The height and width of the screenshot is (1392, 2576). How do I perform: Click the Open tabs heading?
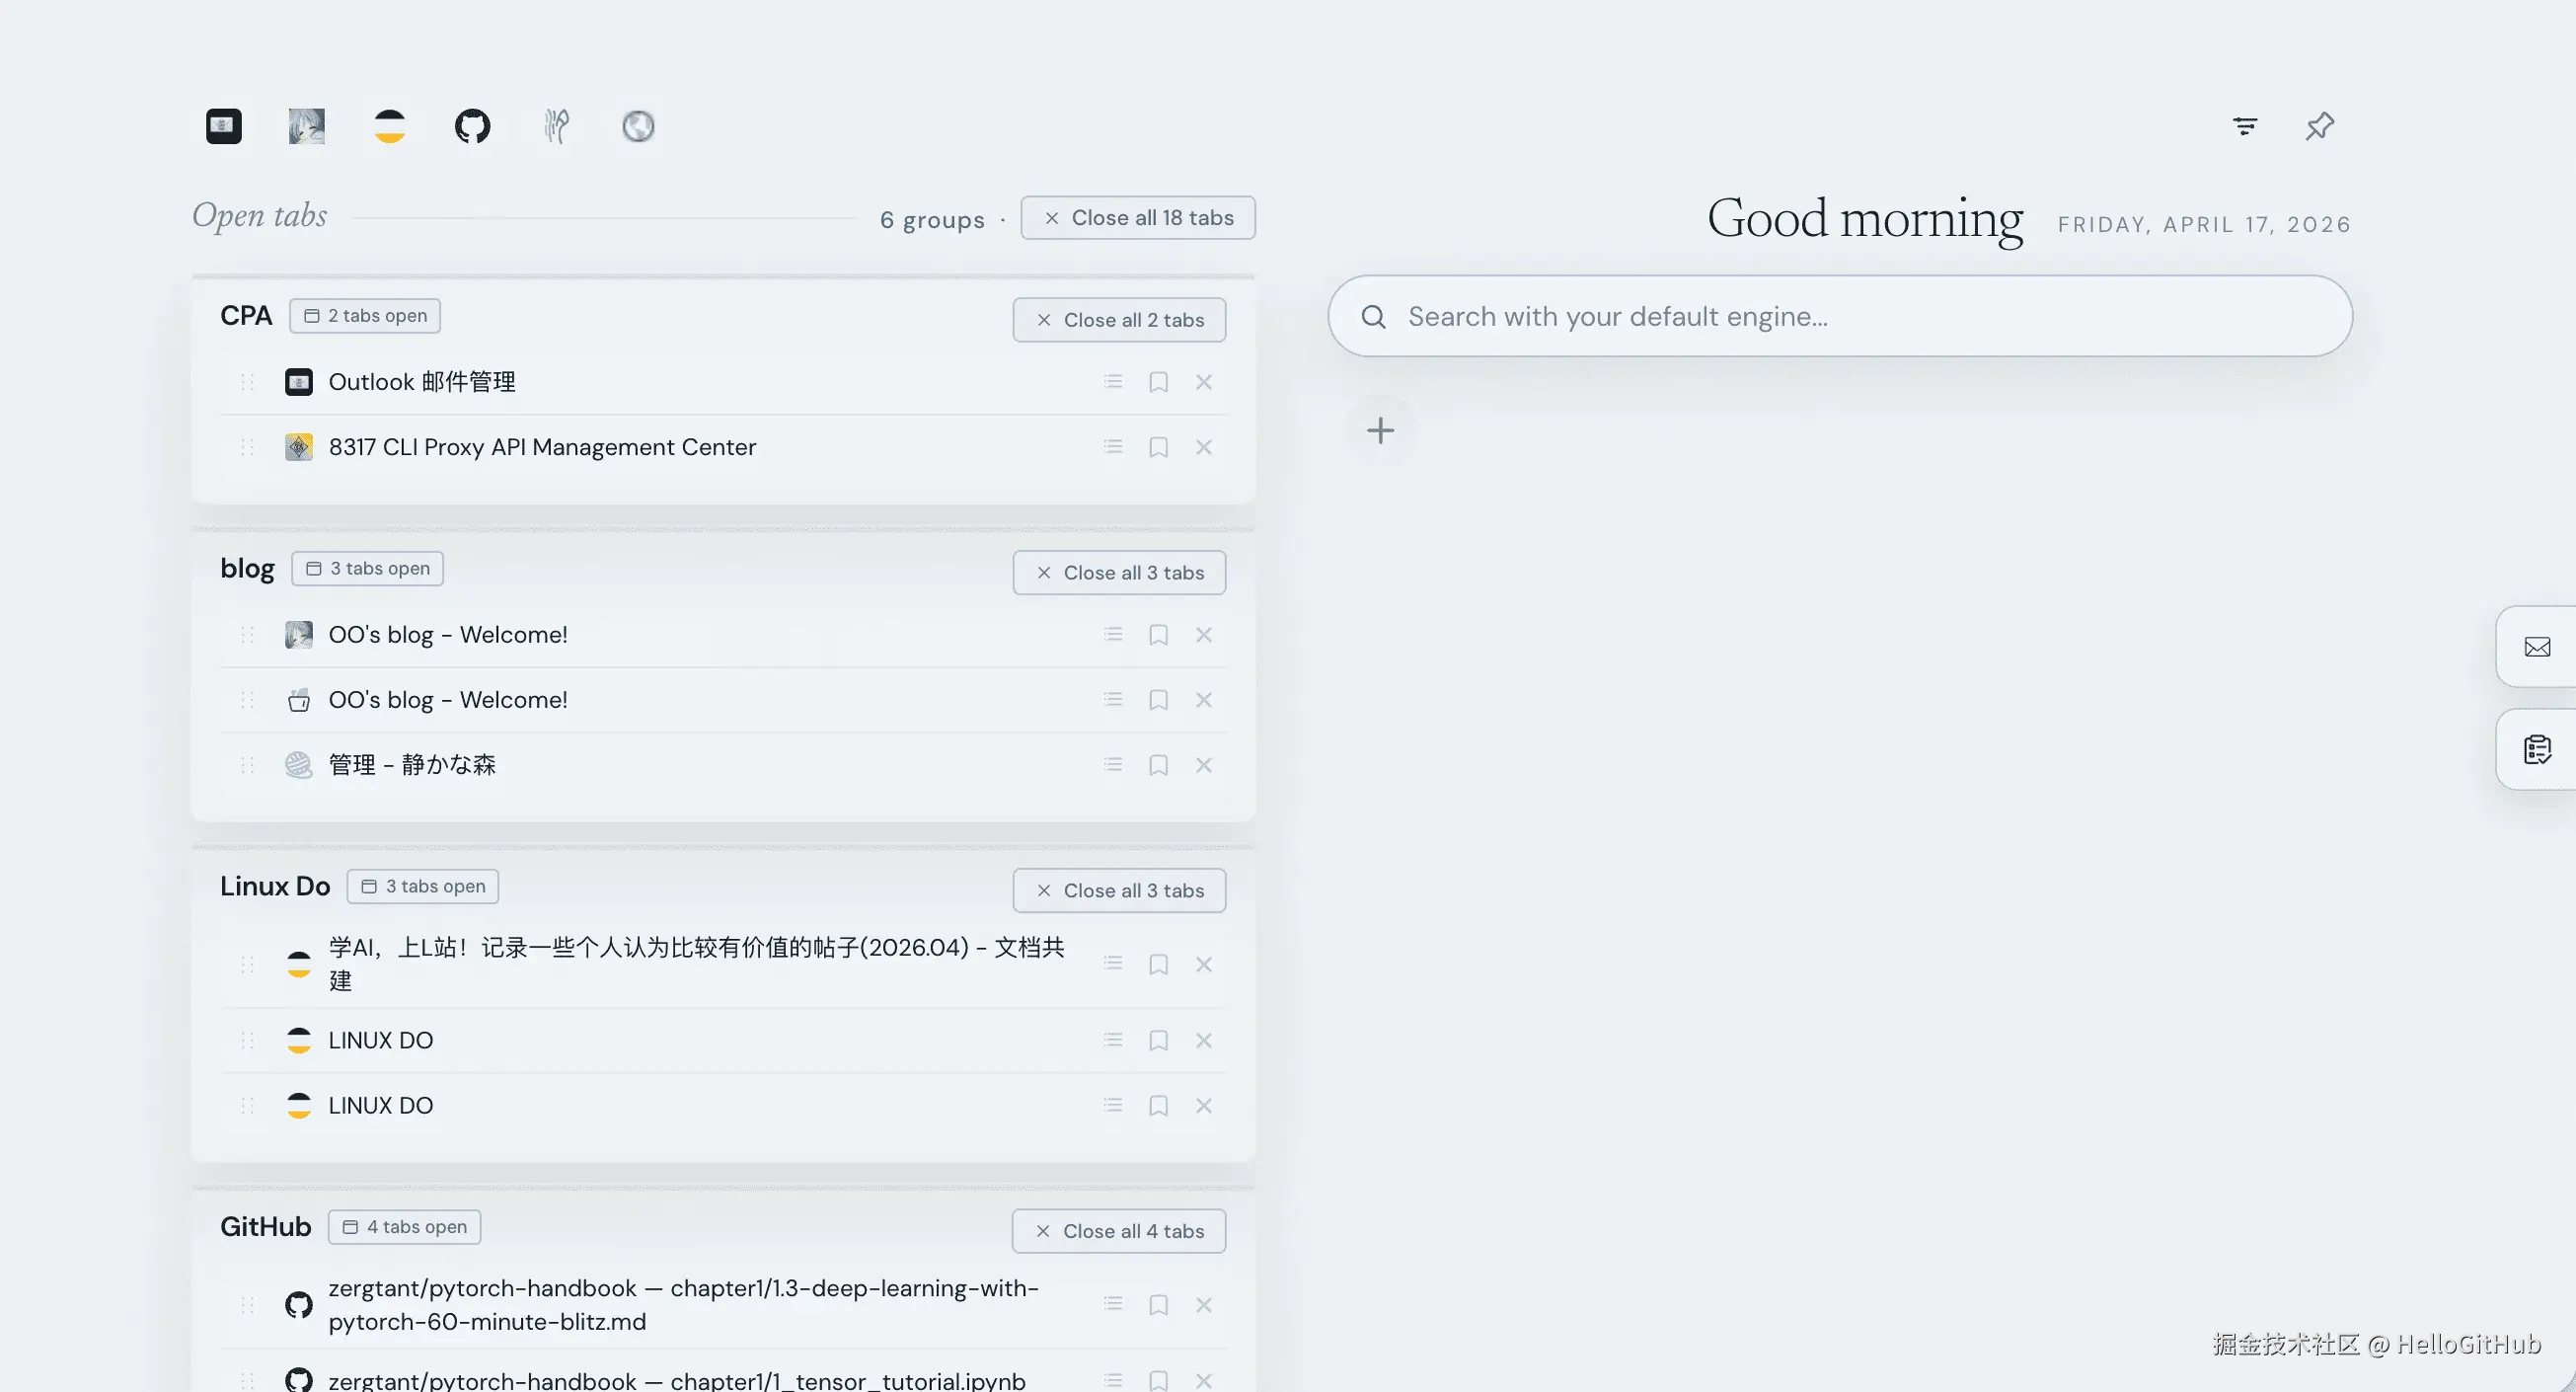click(x=260, y=216)
